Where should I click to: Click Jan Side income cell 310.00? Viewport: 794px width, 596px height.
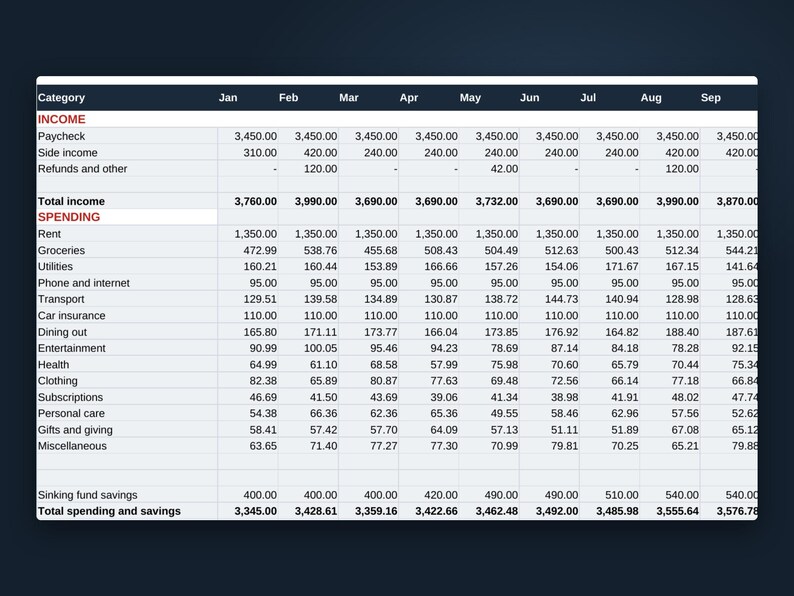(x=248, y=153)
